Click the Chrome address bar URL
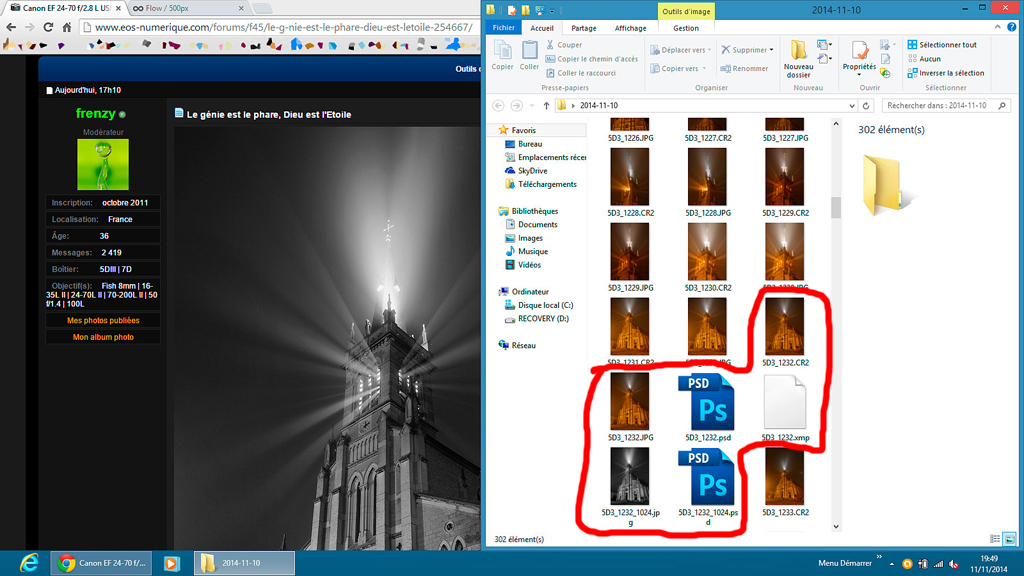Viewport: 1024px width, 576px height. click(283, 27)
